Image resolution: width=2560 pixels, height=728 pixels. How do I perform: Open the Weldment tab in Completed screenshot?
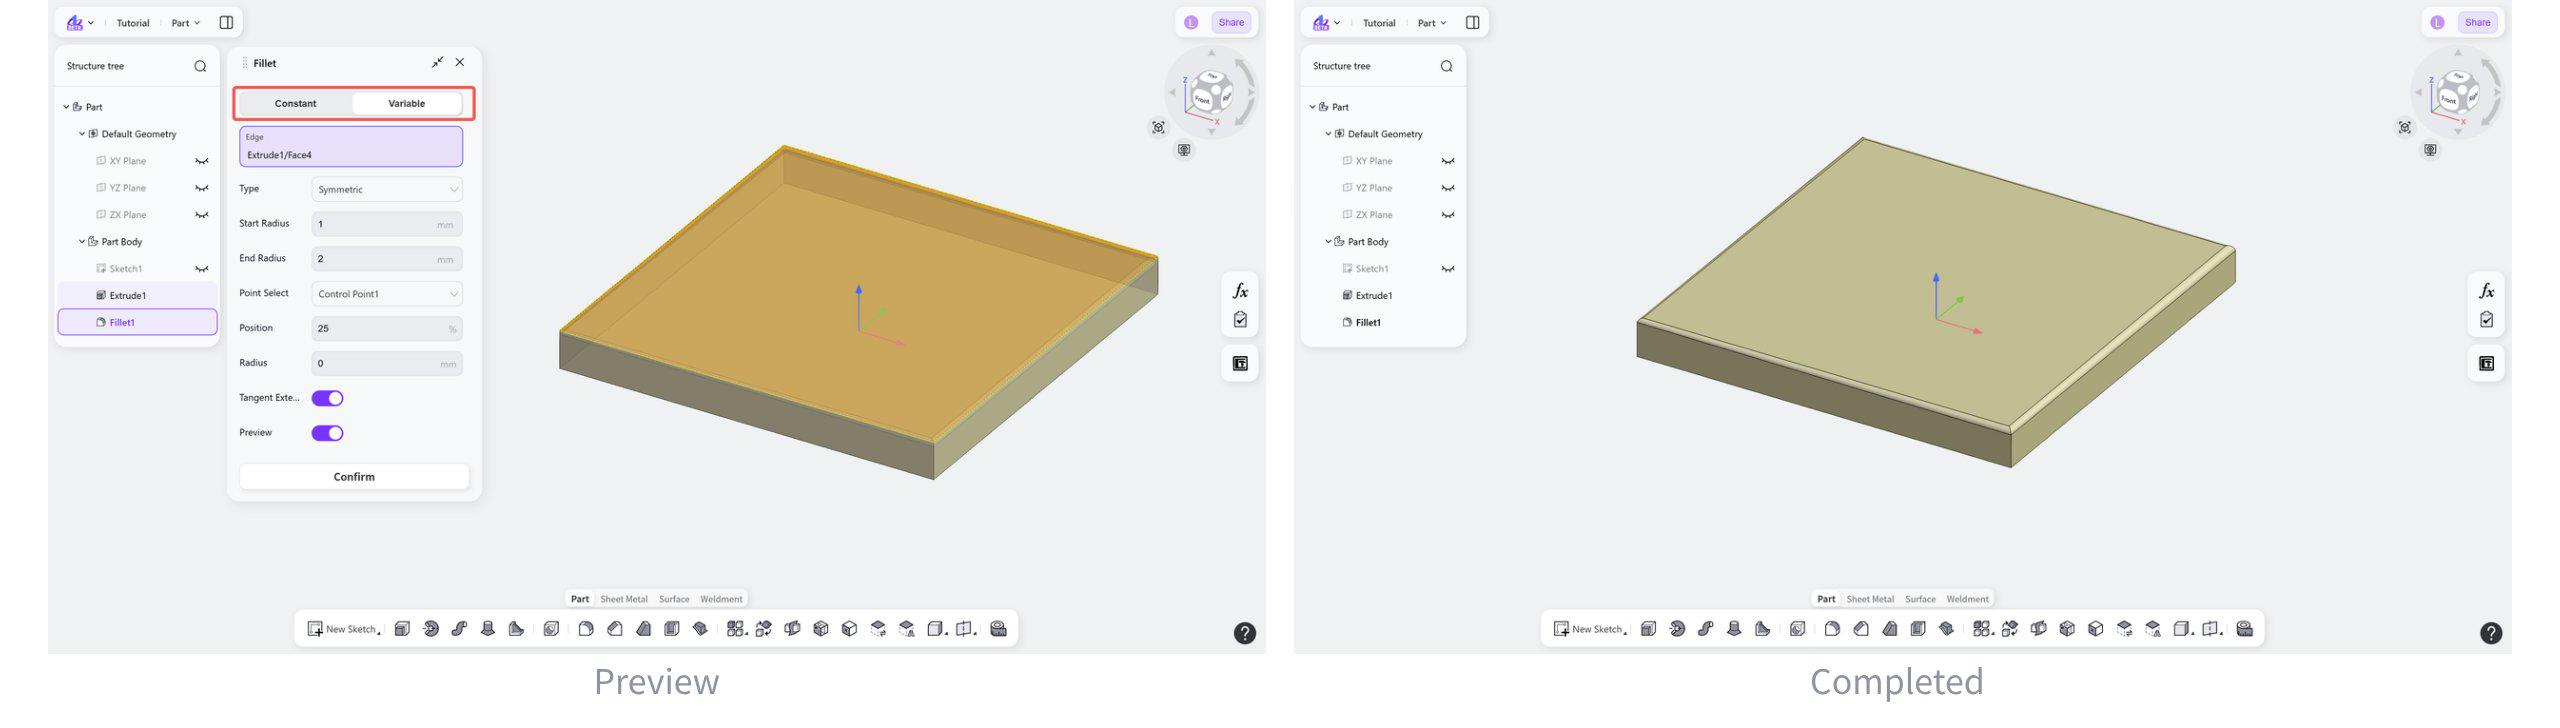point(1967,599)
